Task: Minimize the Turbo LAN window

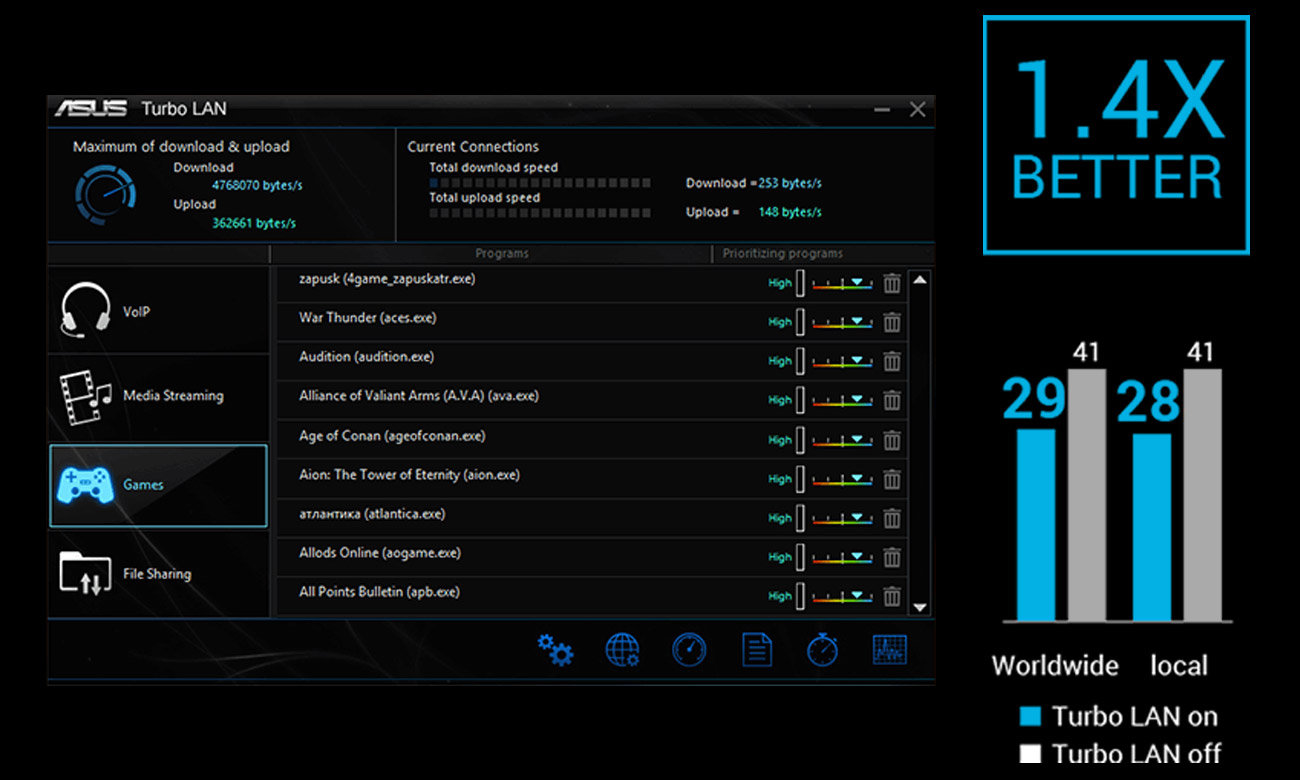Action: pos(882,109)
